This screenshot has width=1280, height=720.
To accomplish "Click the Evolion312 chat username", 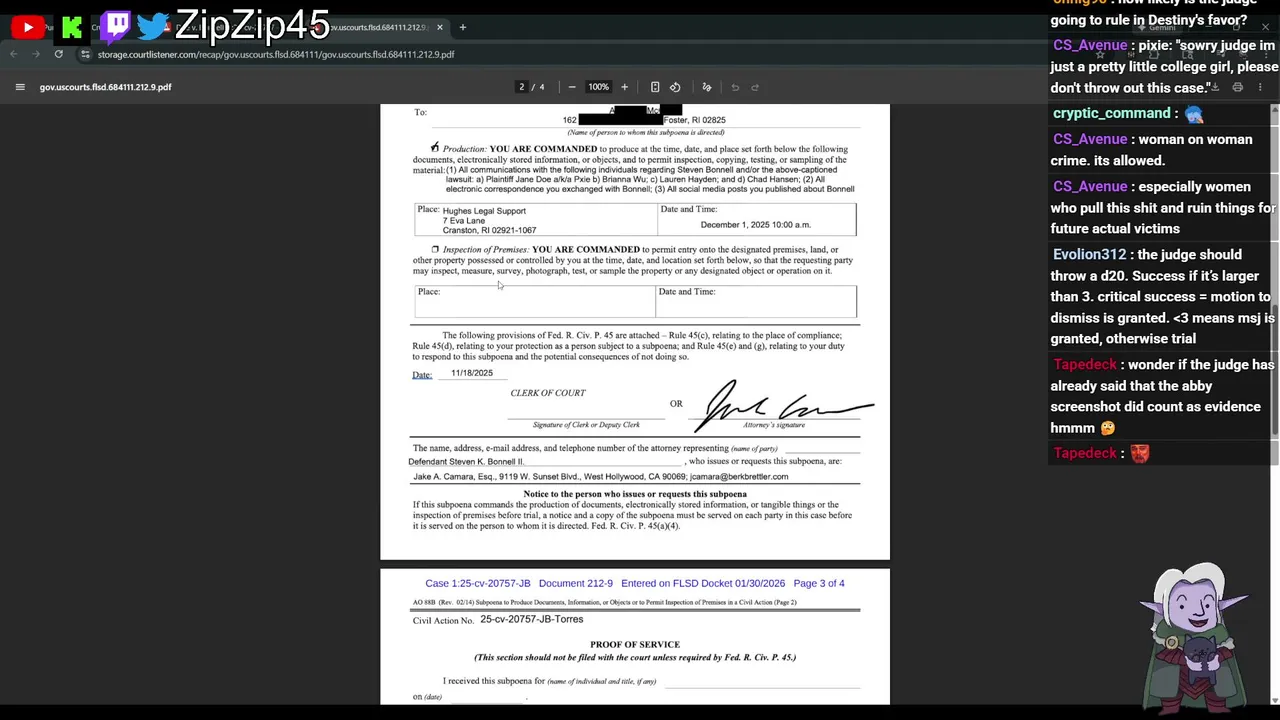I will (1089, 255).
